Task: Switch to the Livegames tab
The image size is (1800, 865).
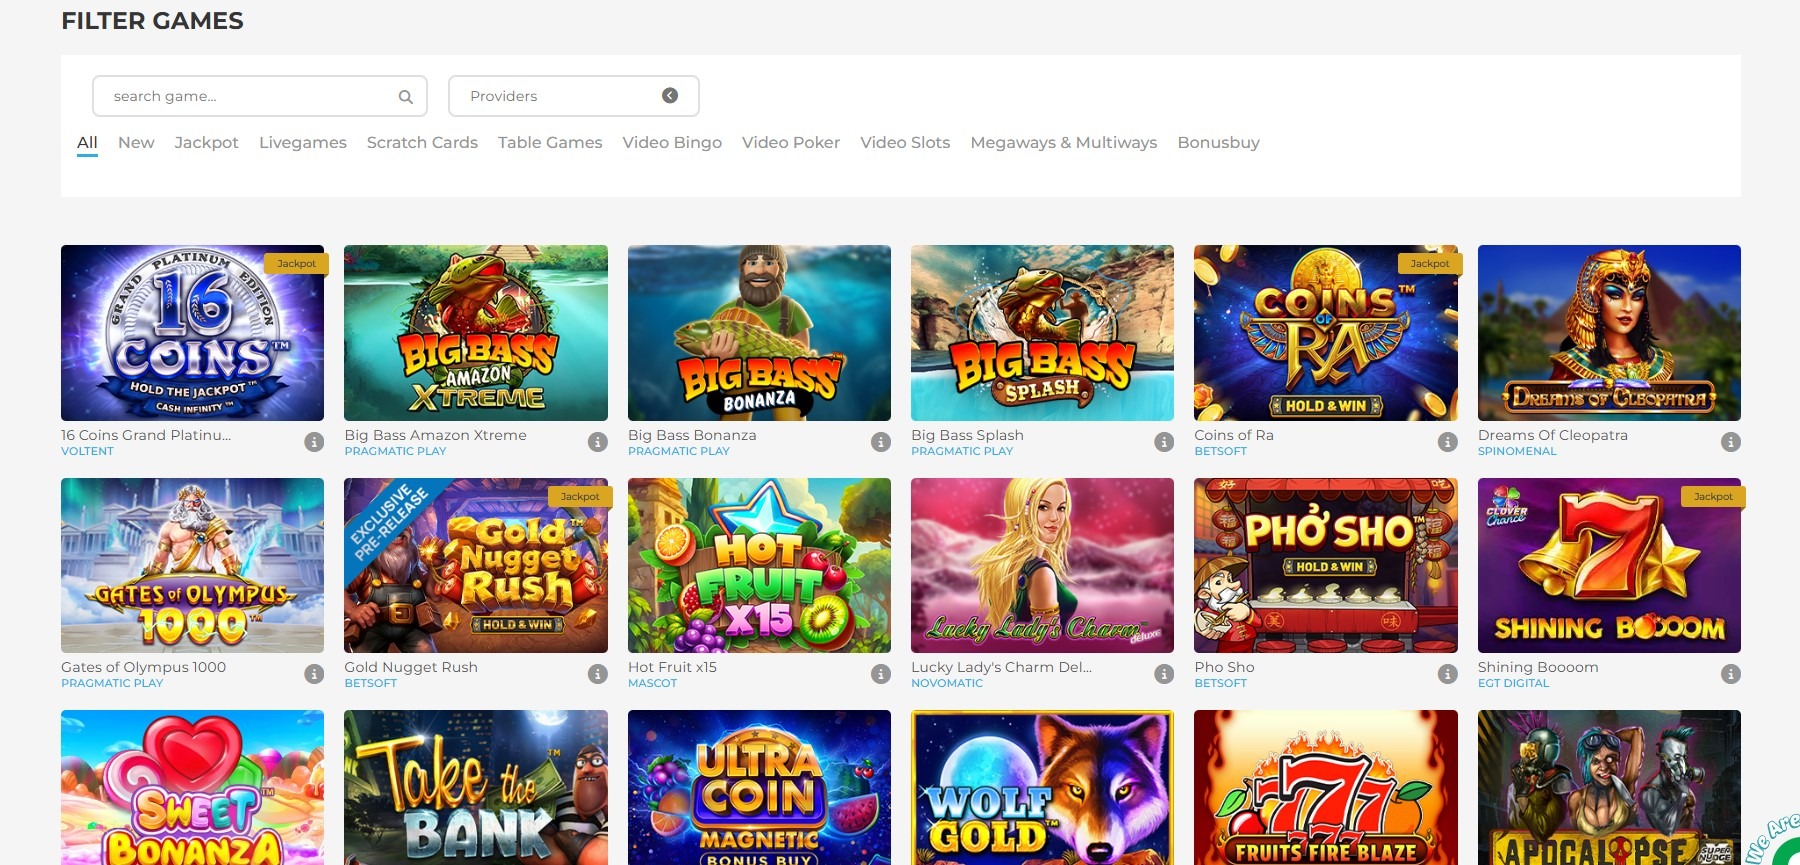Action: tap(303, 143)
